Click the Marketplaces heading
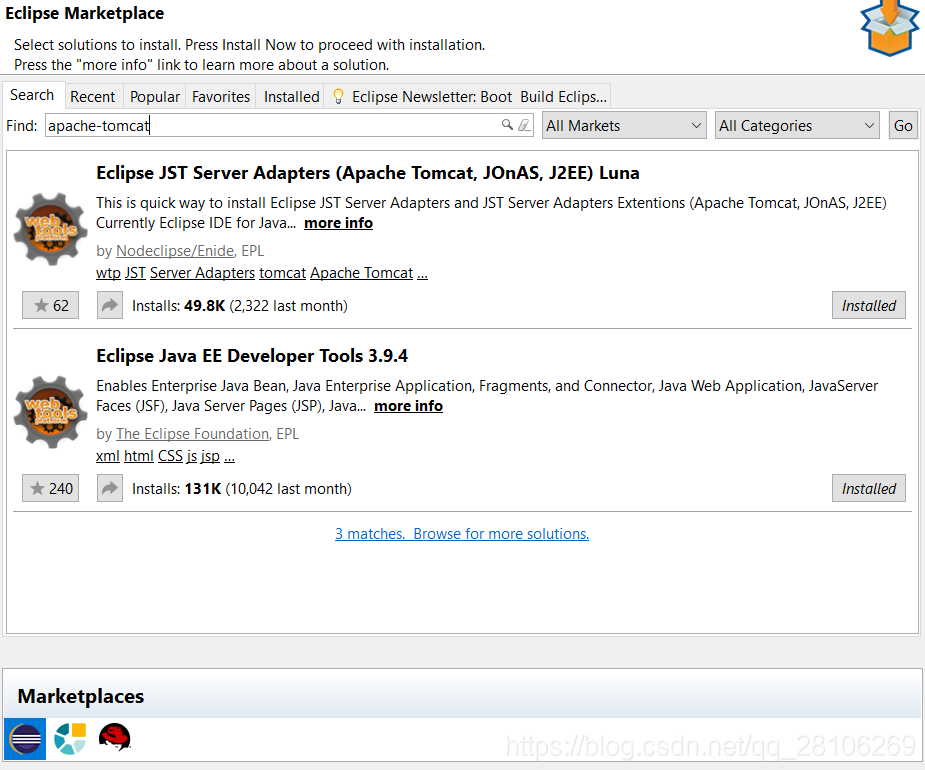The width and height of the screenshot is (925, 770). (81, 696)
